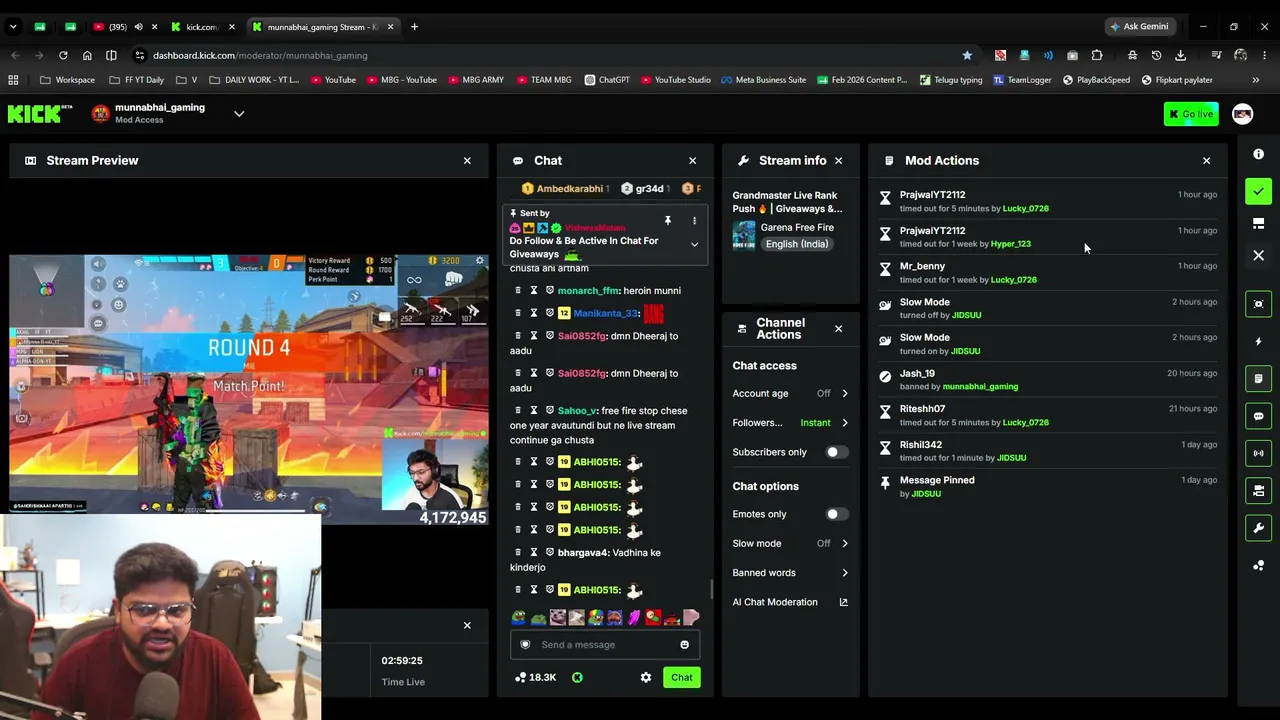Open Account age settings
Viewport: 1280px width, 720px height.
click(x=790, y=393)
